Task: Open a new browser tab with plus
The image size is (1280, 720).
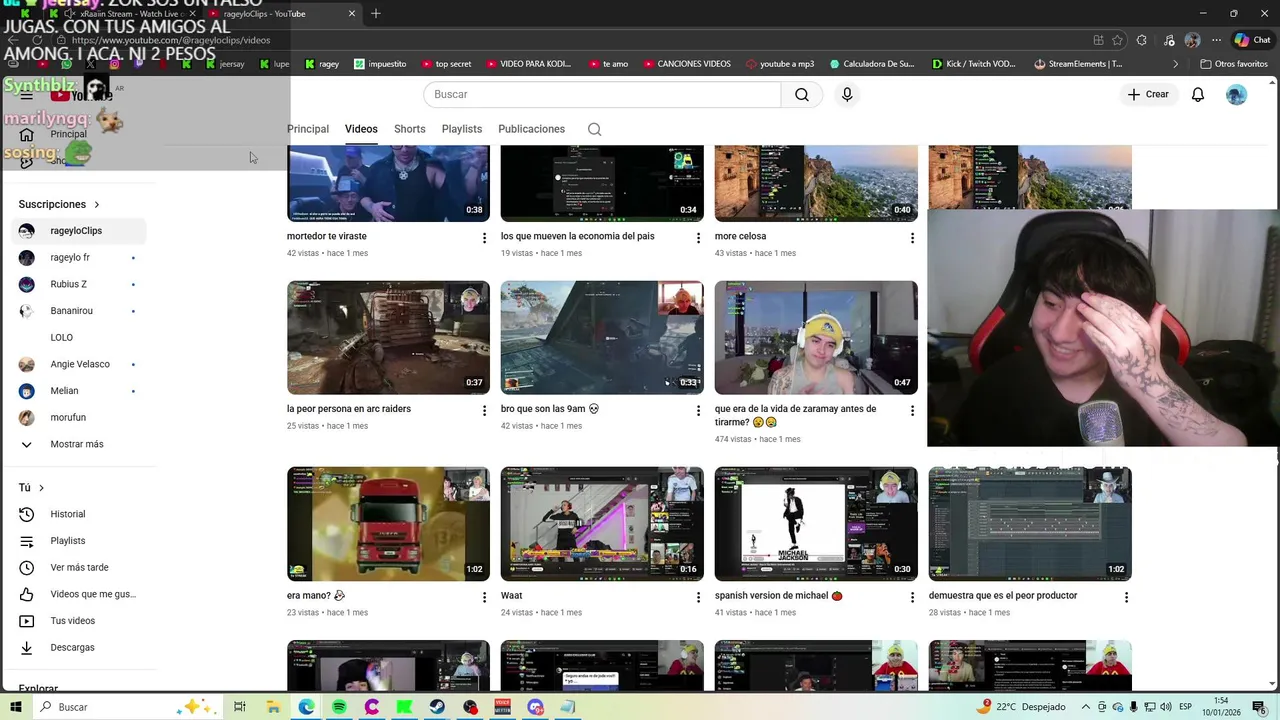Action: (376, 13)
